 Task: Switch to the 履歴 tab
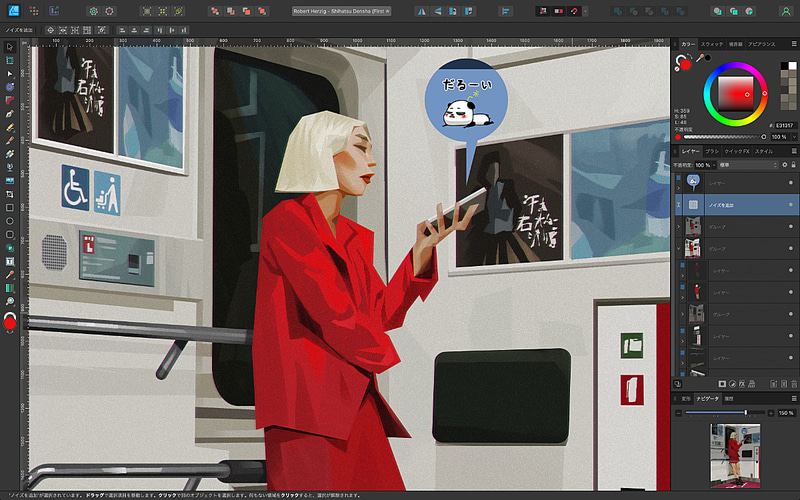coord(729,398)
